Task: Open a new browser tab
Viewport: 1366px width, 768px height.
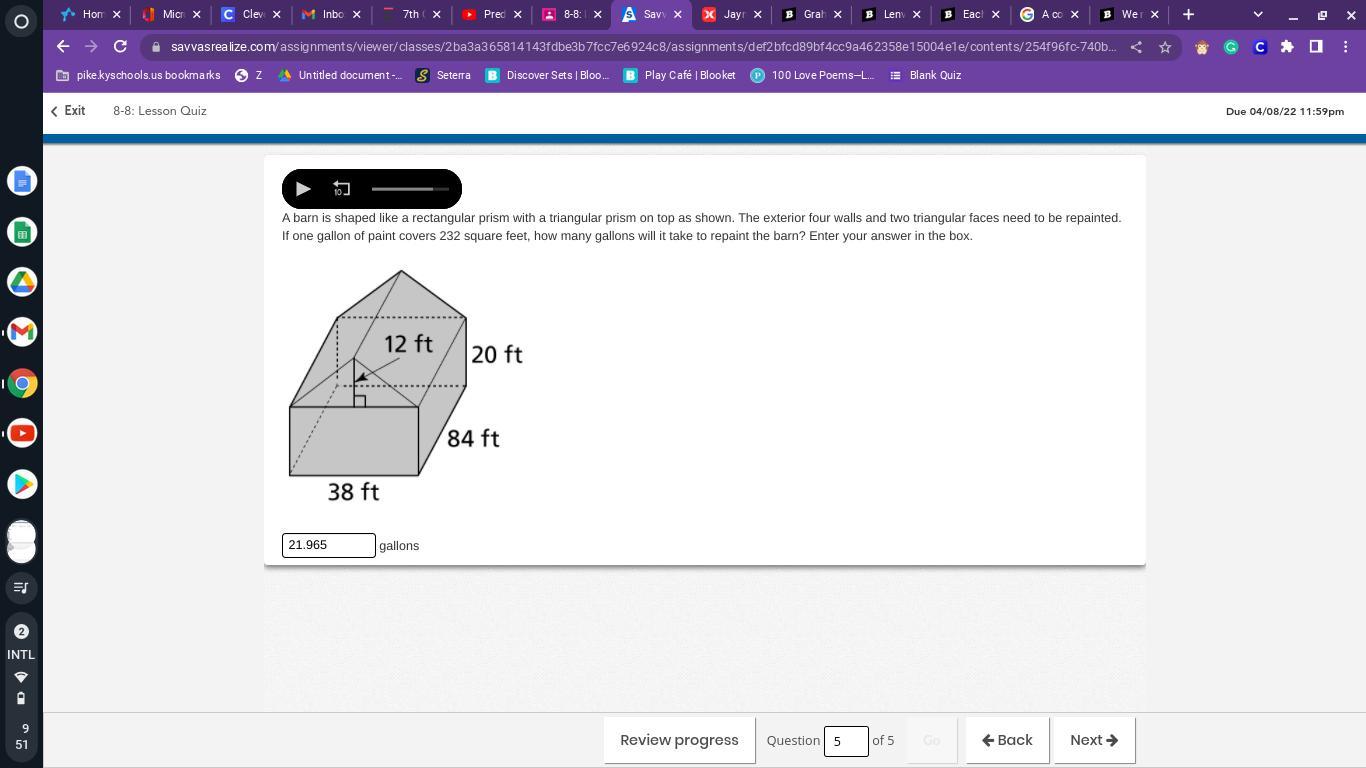Action: pyautogui.click(x=1188, y=14)
